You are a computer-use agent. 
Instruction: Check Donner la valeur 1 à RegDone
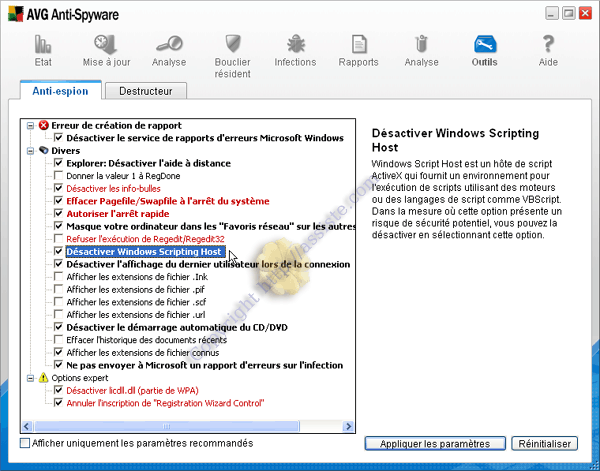tap(58, 176)
